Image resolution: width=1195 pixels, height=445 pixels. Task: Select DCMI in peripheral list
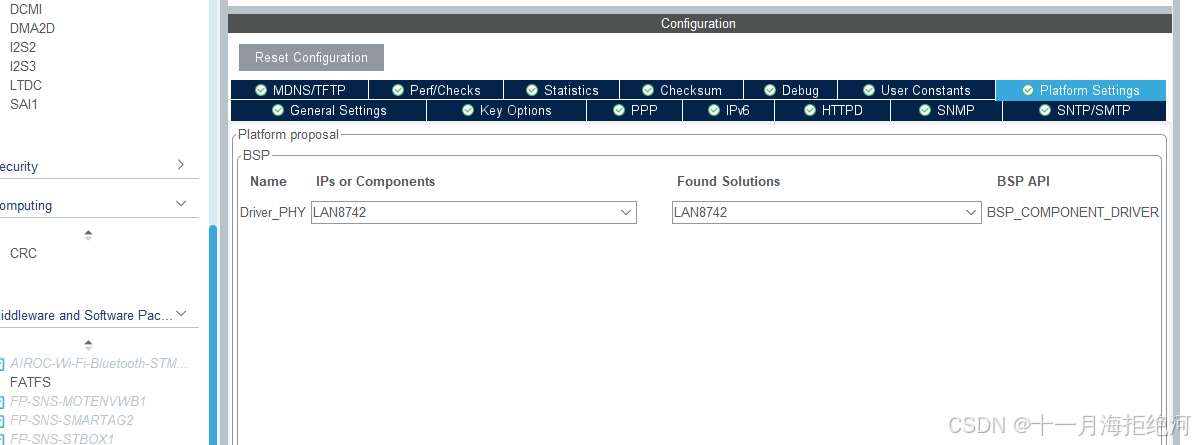[x=26, y=9]
